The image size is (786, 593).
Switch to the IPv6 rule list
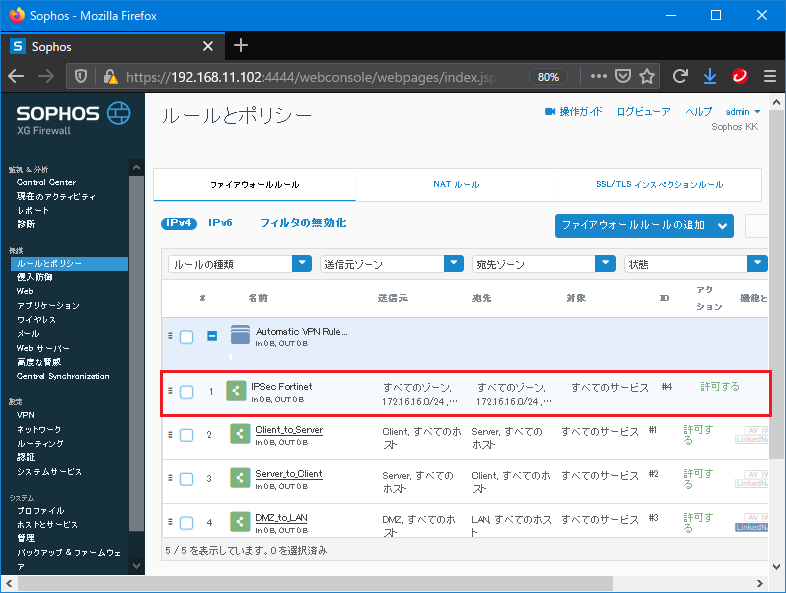220,223
